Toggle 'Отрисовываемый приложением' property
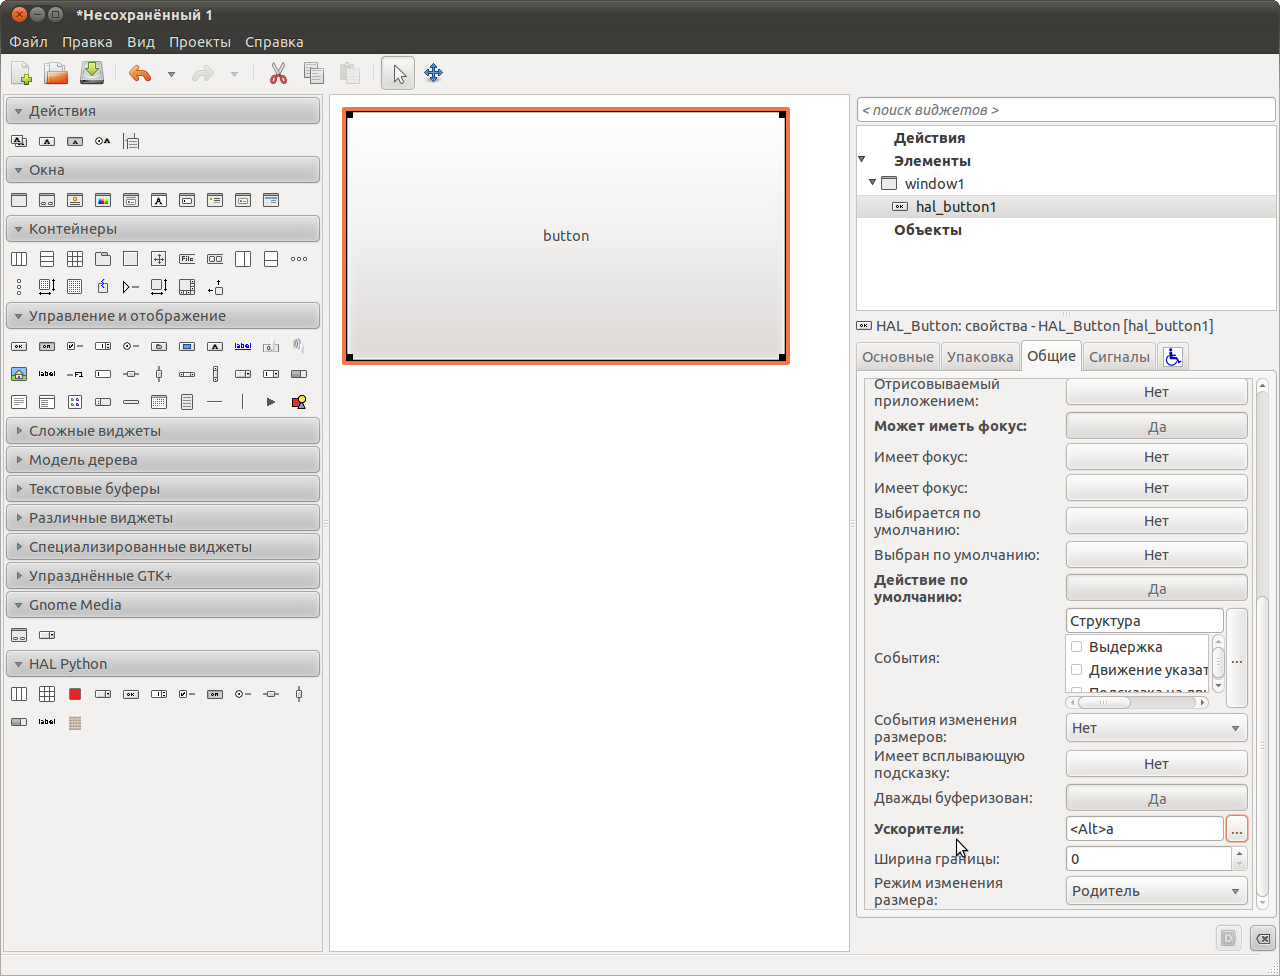Viewport: 1280px width, 976px height. click(x=1157, y=392)
